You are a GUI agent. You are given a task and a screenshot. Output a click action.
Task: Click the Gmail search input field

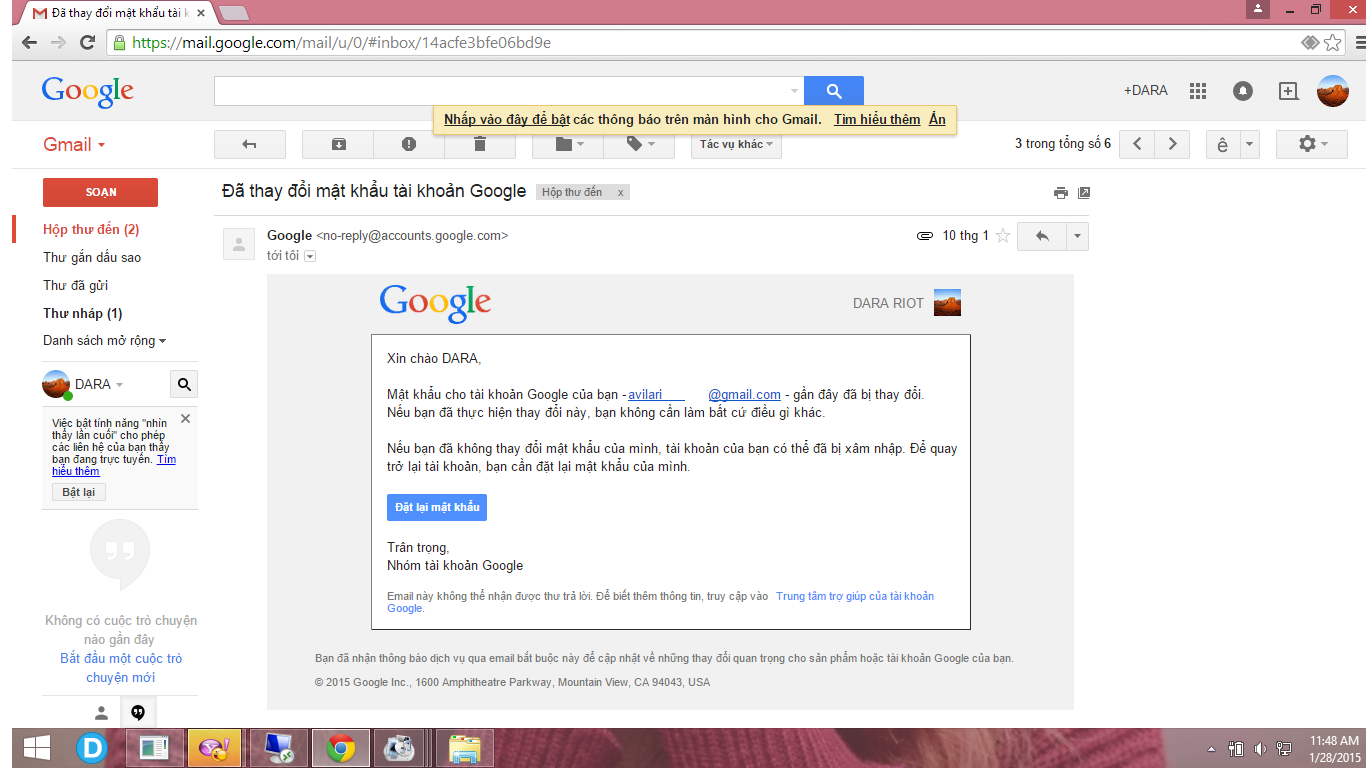pos(501,91)
